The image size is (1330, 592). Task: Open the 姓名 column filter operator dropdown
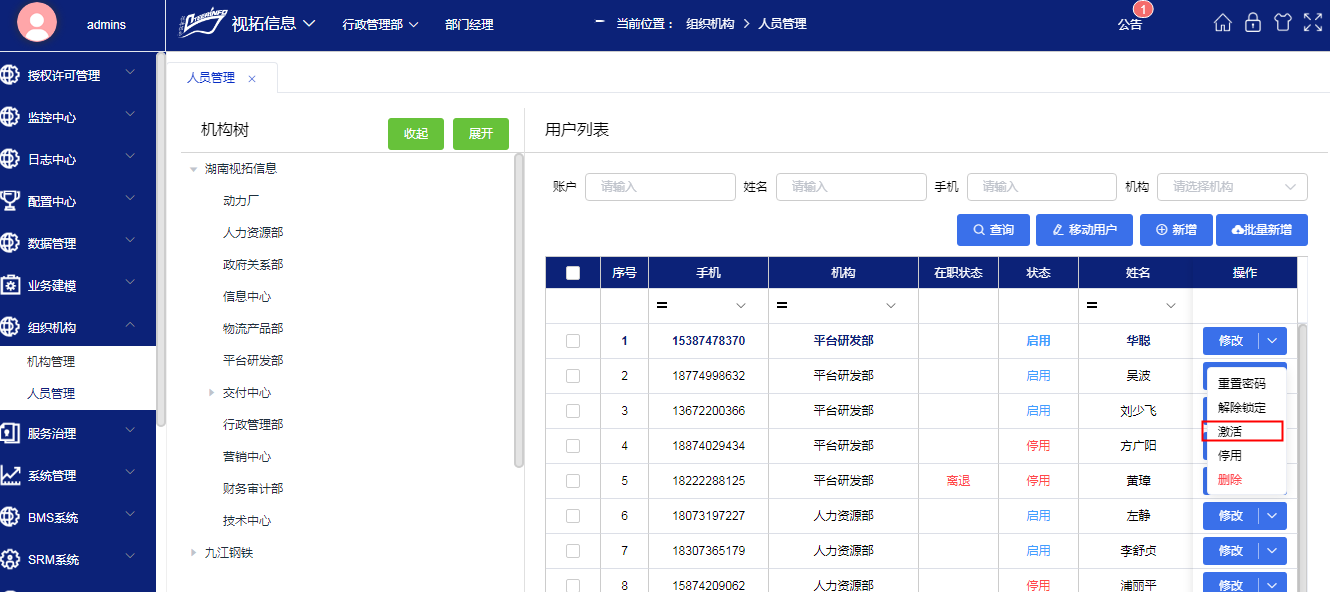1171,305
